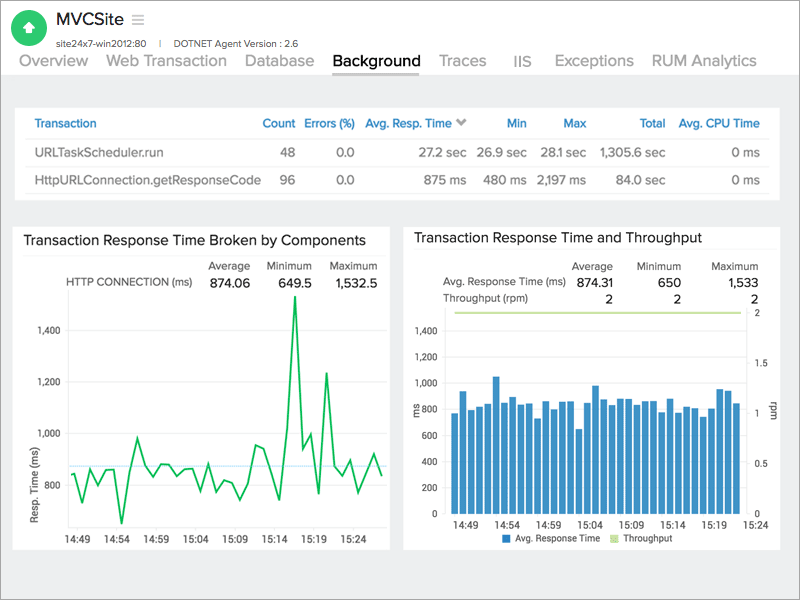This screenshot has width=800, height=600.
Task: Click the sort chevron on Avg. Resp. Time
Action: [x=461, y=123]
